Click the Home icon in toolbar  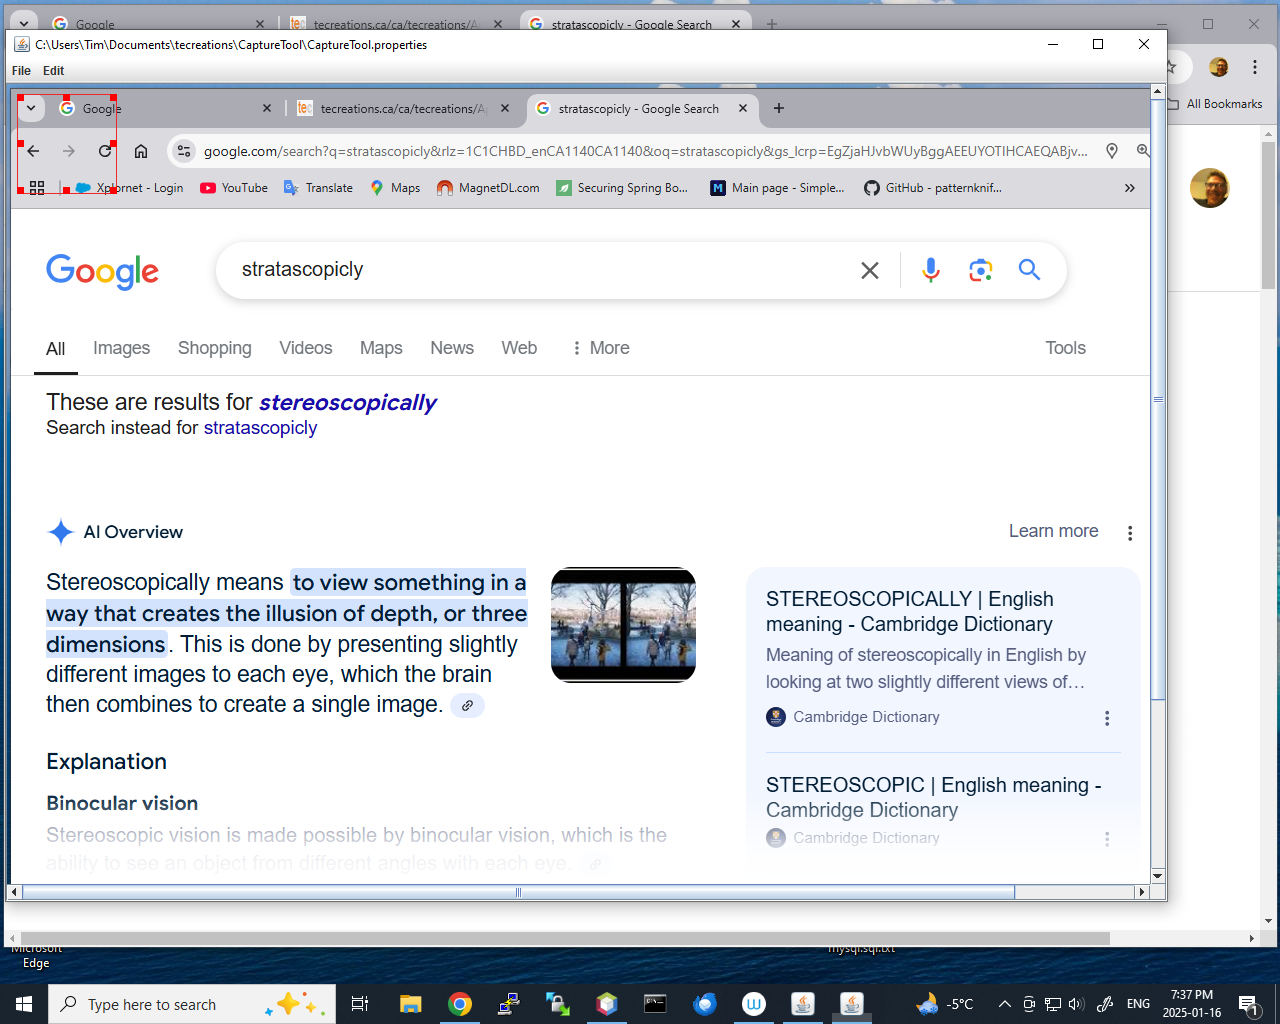click(141, 151)
